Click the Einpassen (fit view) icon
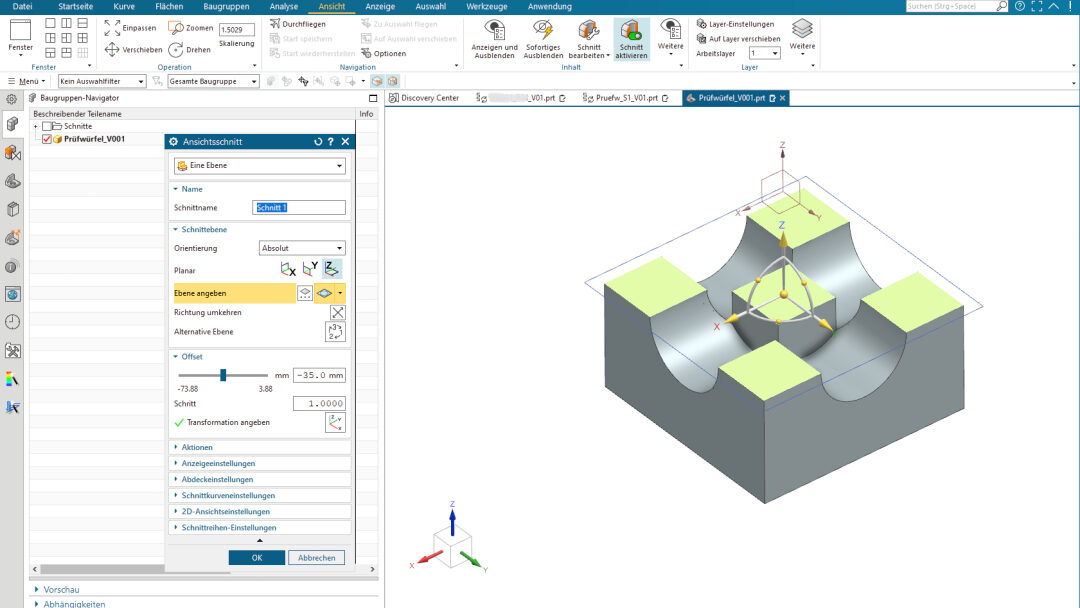 (x=112, y=28)
